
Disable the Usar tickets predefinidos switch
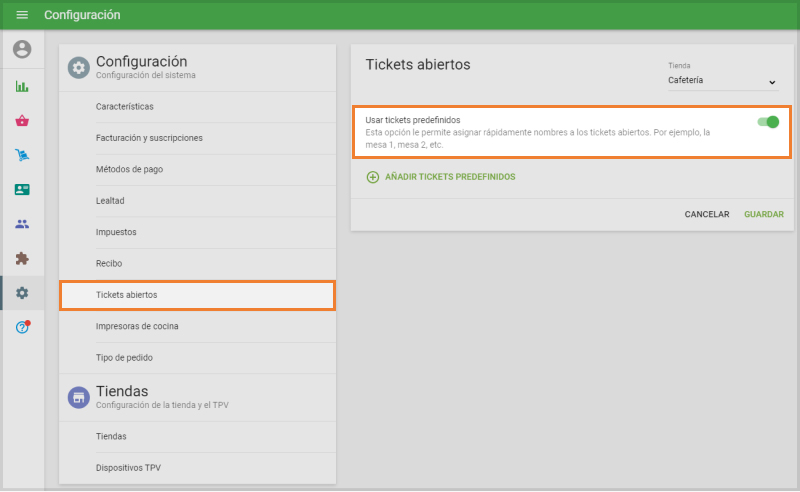click(x=768, y=122)
